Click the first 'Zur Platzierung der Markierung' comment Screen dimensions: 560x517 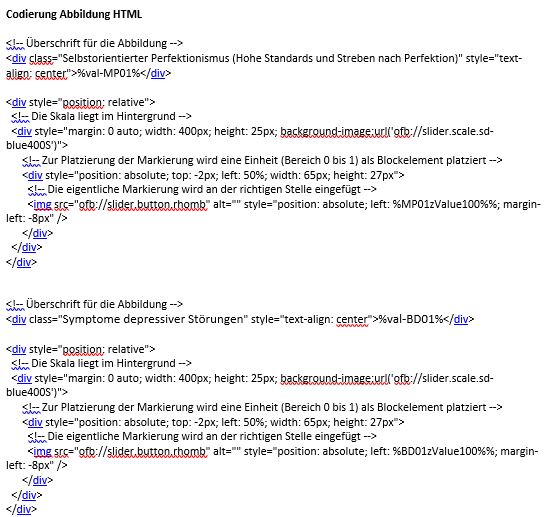point(262,160)
